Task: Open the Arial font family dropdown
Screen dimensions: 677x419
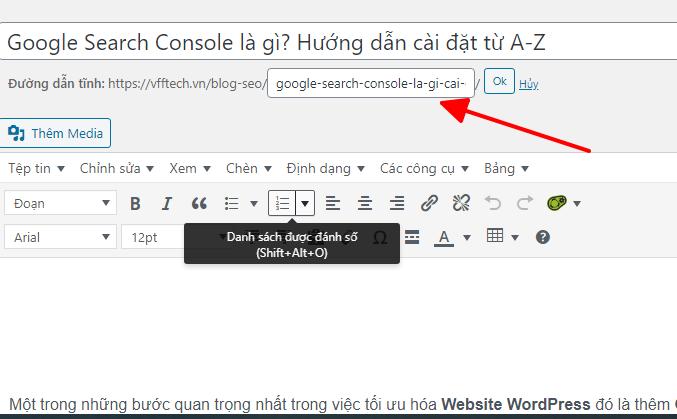Action: 60,237
